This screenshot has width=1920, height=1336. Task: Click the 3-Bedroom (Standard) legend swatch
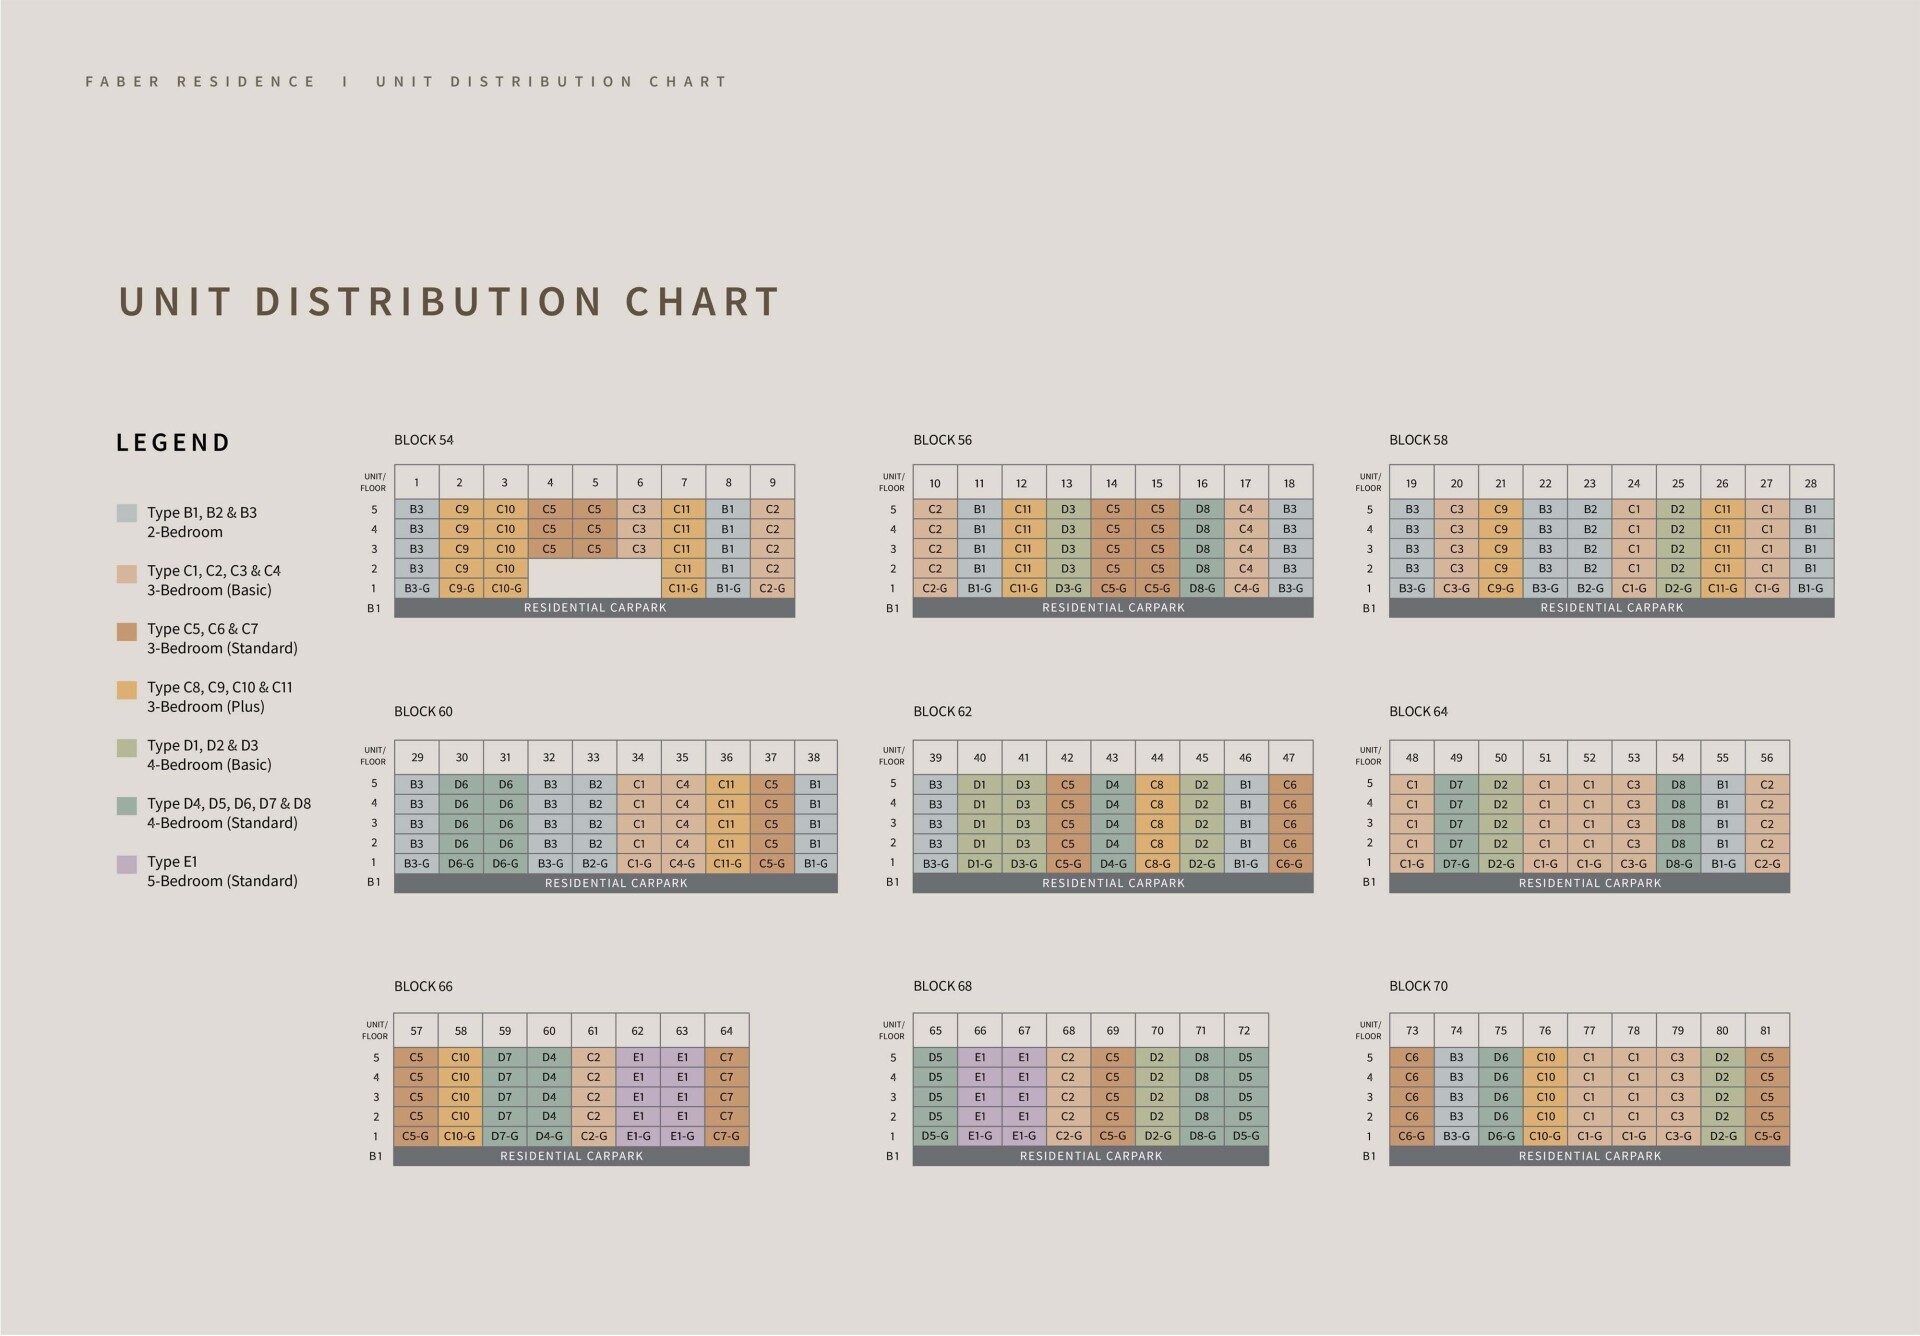pyautogui.click(x=126, y=632)
